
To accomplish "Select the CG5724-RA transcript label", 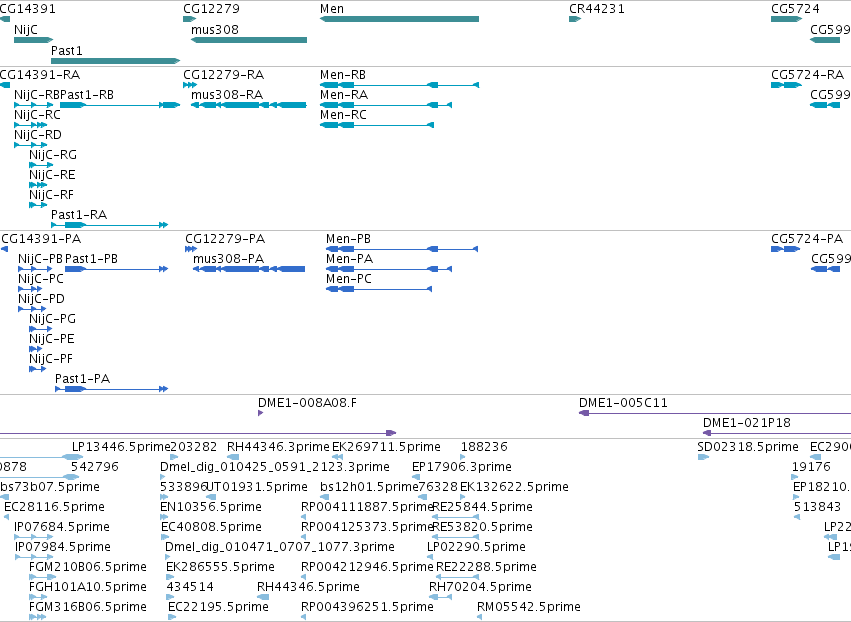I will pyautogui.click(x=807, y=74).
